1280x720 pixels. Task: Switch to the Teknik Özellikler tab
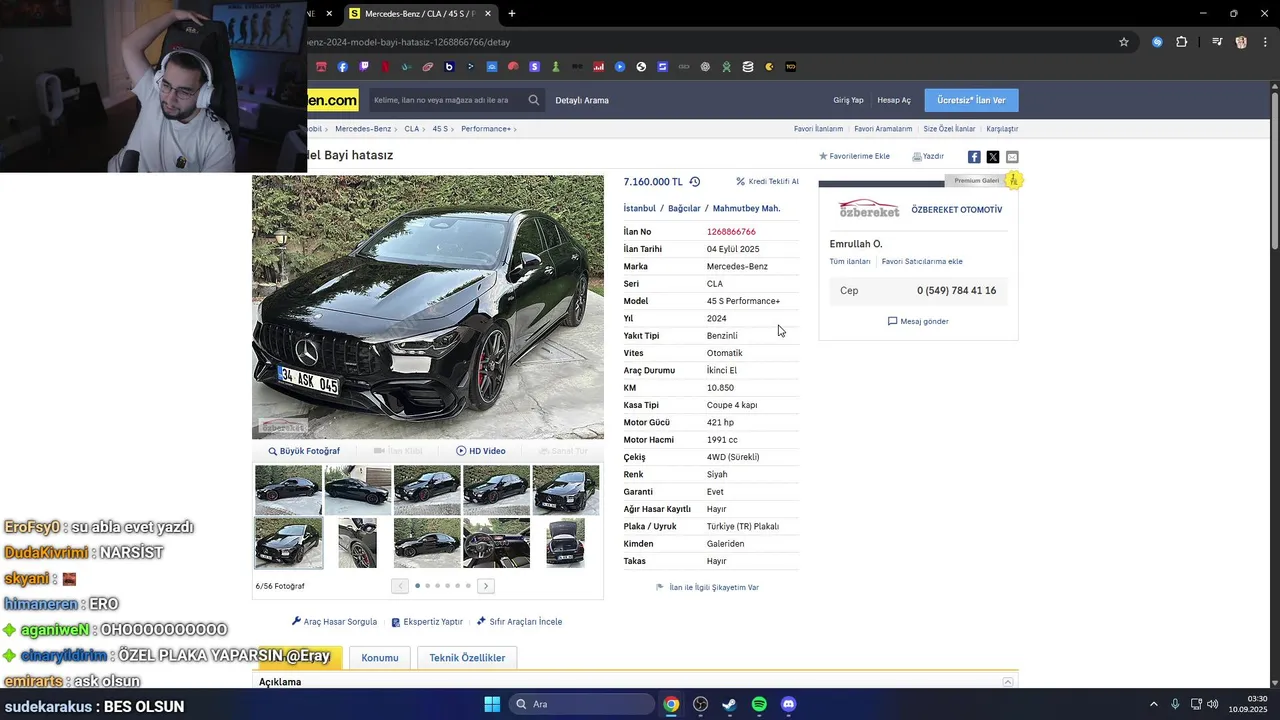pos(467,658)
